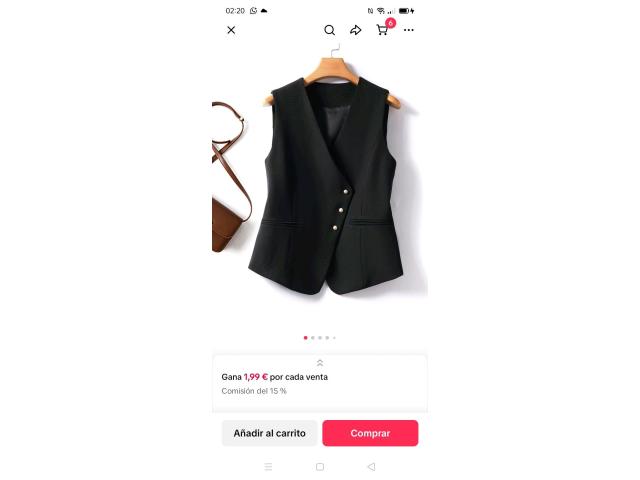The height and width of the screenshot is (480, 640).
Task: Tap the share arrow icon
Action: (x=356, y=30)
